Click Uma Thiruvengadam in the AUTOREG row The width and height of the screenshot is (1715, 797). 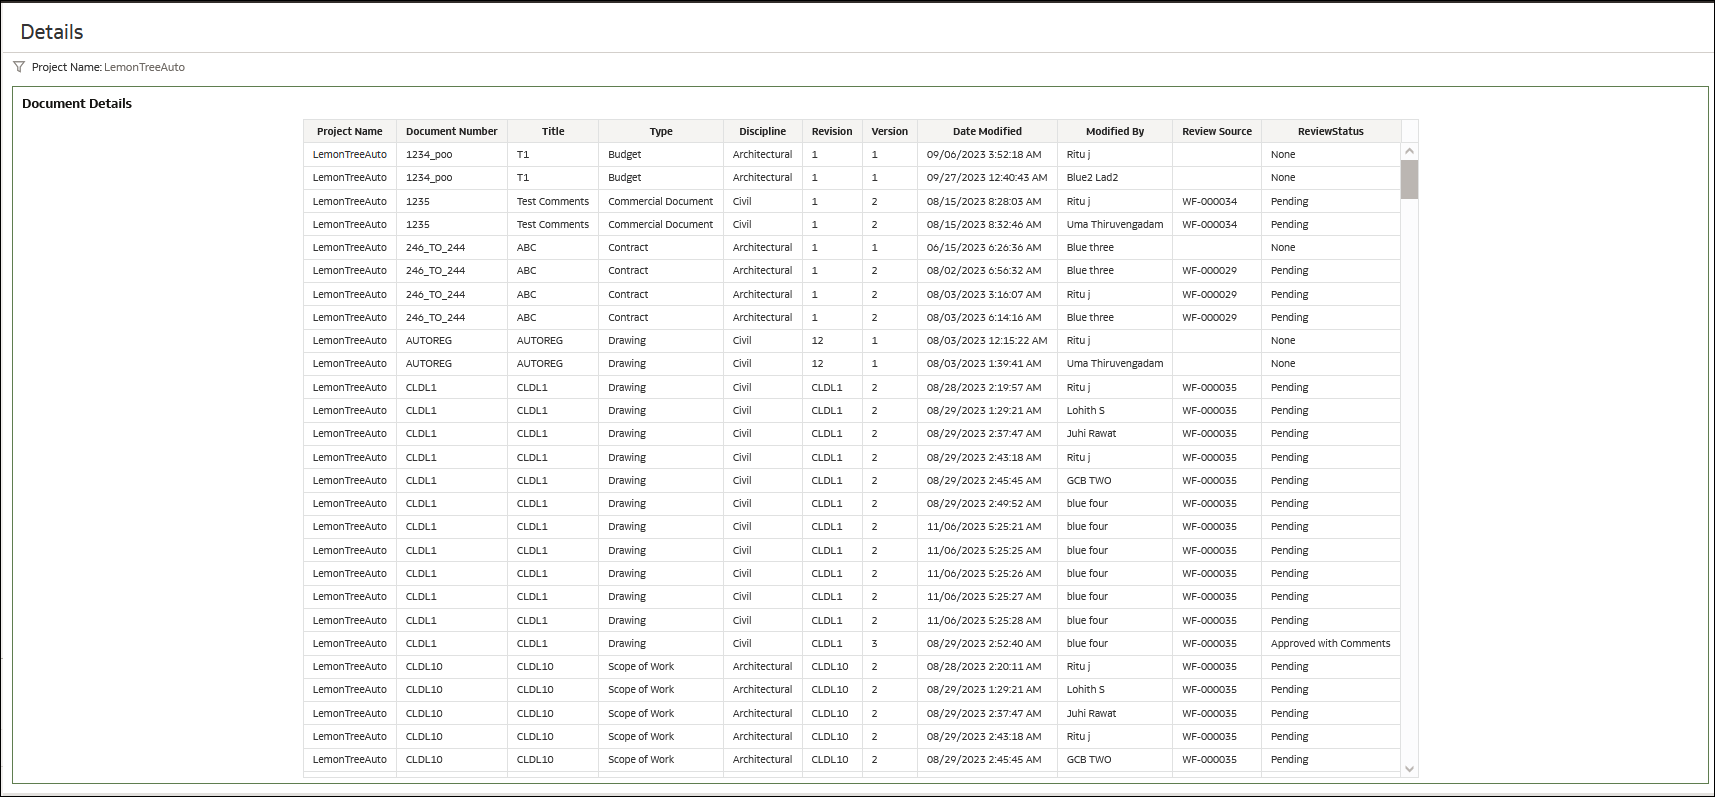1115,364
